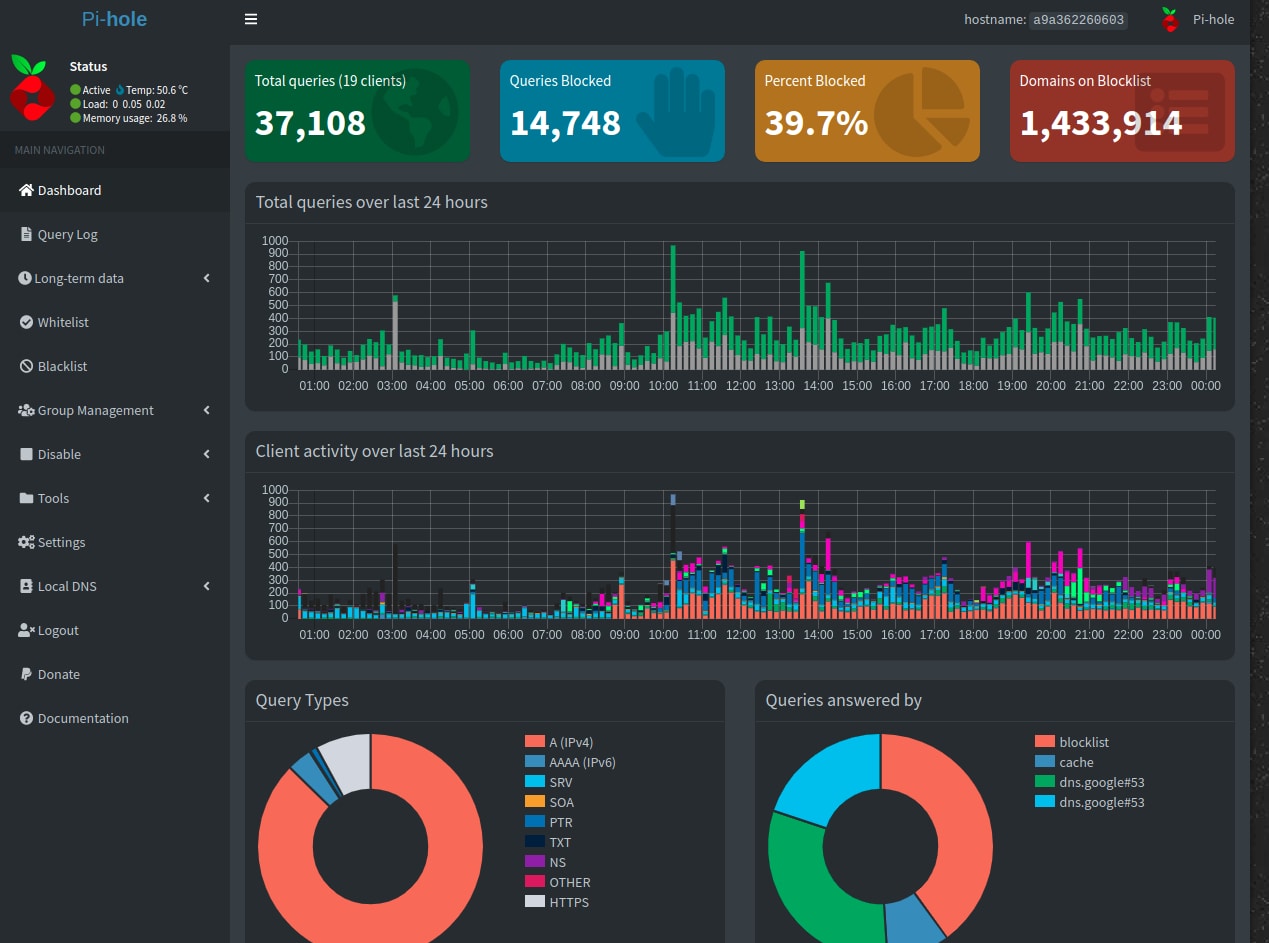Hide the cache legend entry in chart
The height and width of the screenshot is (943, 1269).
pos(1076,762)
